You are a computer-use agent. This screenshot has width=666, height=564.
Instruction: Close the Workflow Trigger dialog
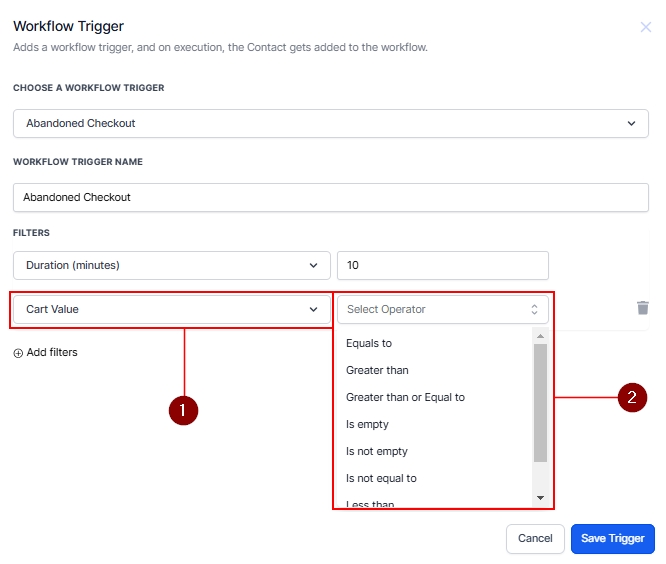(x=646, y=27)
